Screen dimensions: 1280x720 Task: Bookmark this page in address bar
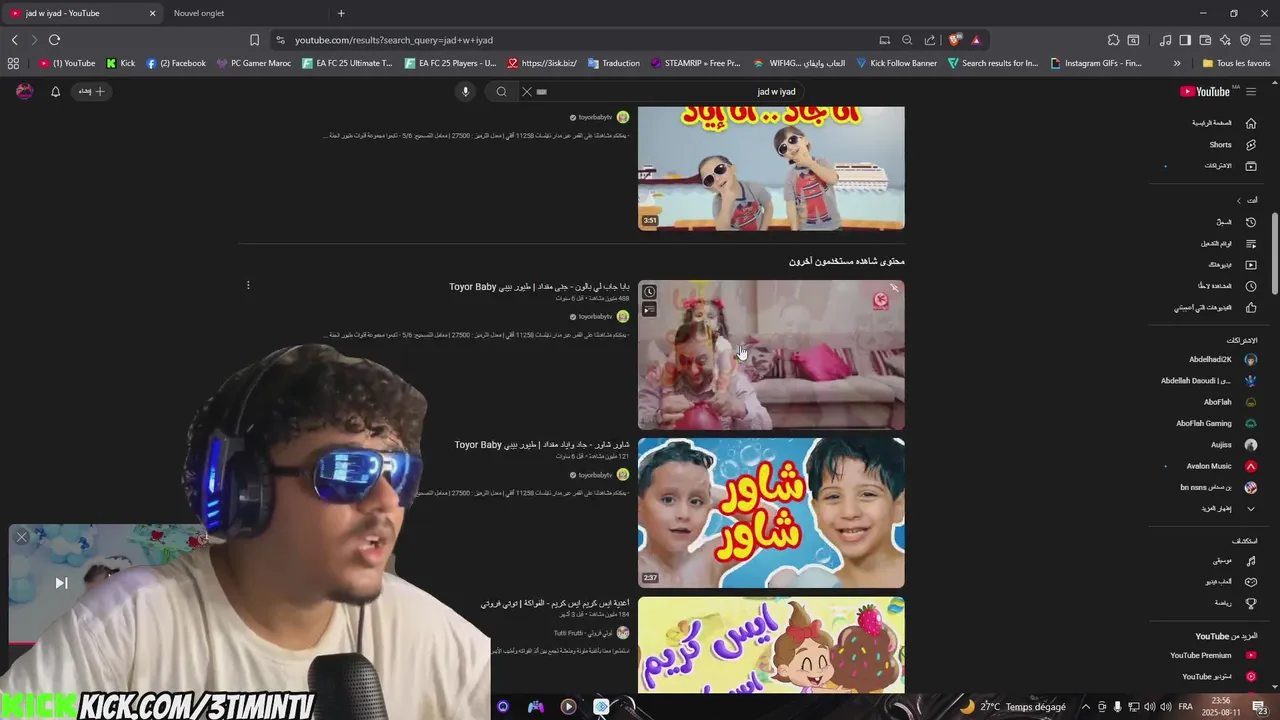click(x=254, y=40)
